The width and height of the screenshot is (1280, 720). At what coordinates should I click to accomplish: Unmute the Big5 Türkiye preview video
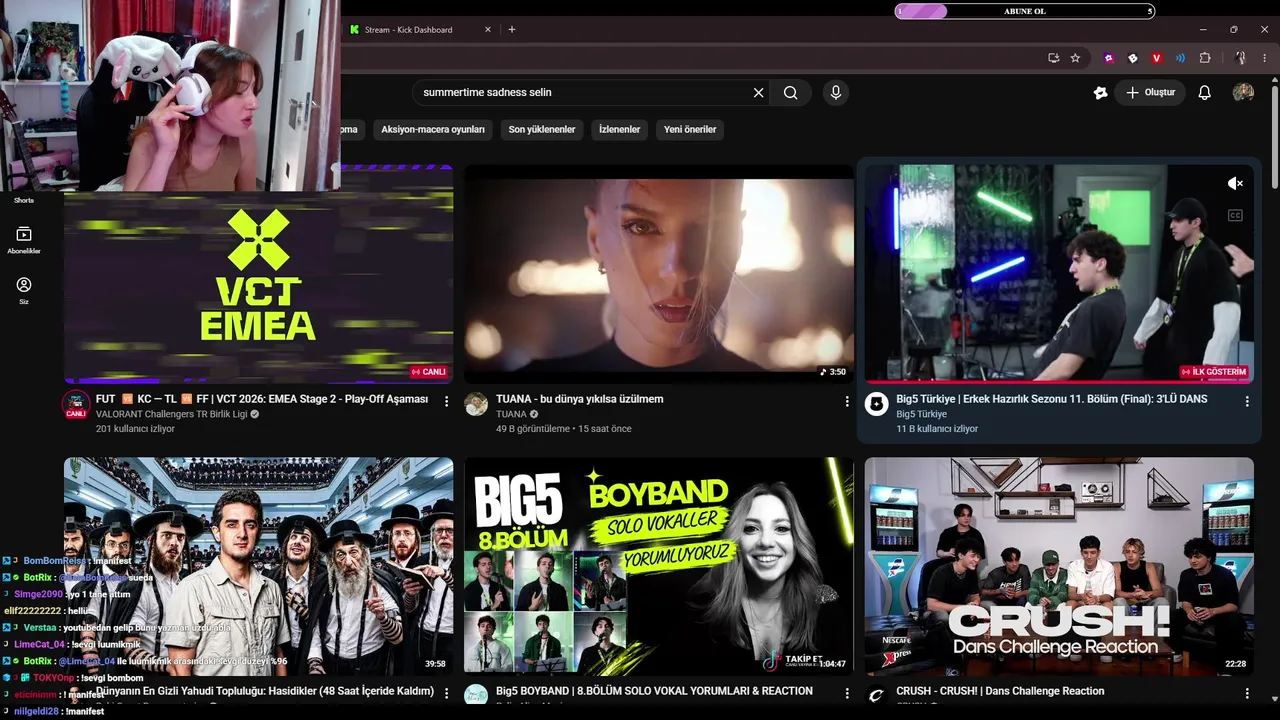click(x=1235, y=184)
